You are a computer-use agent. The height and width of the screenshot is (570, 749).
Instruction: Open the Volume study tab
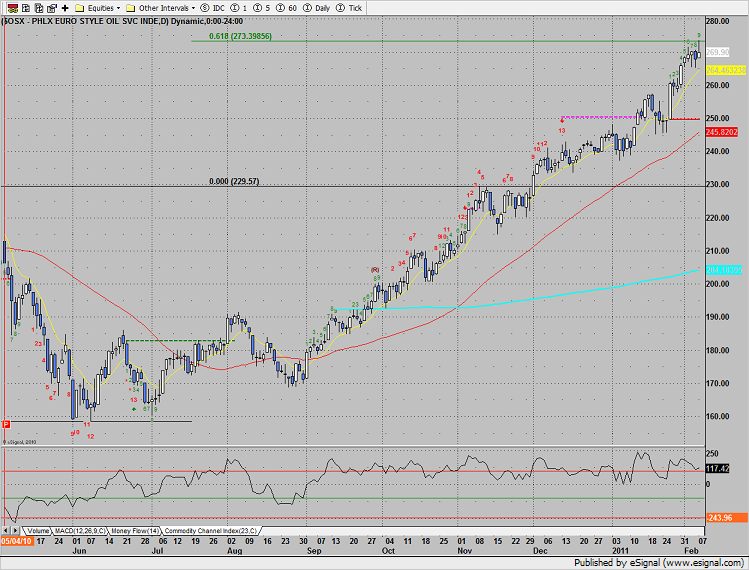pos(37,530)
